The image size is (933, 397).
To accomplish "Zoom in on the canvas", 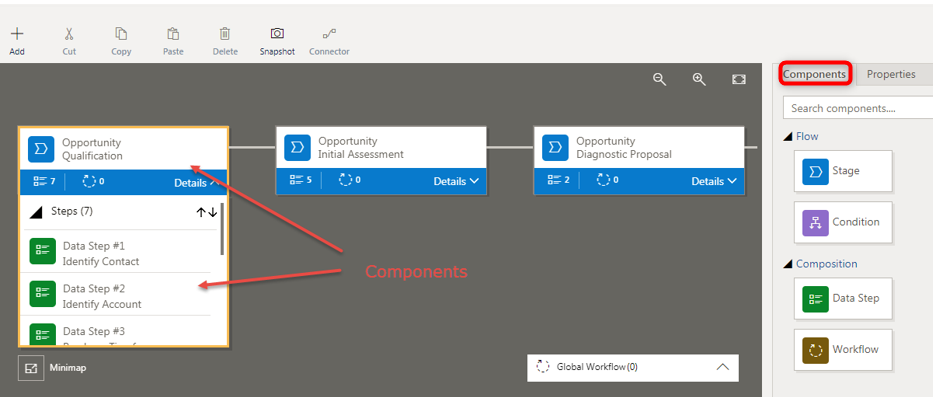I will tap(699, 79).
